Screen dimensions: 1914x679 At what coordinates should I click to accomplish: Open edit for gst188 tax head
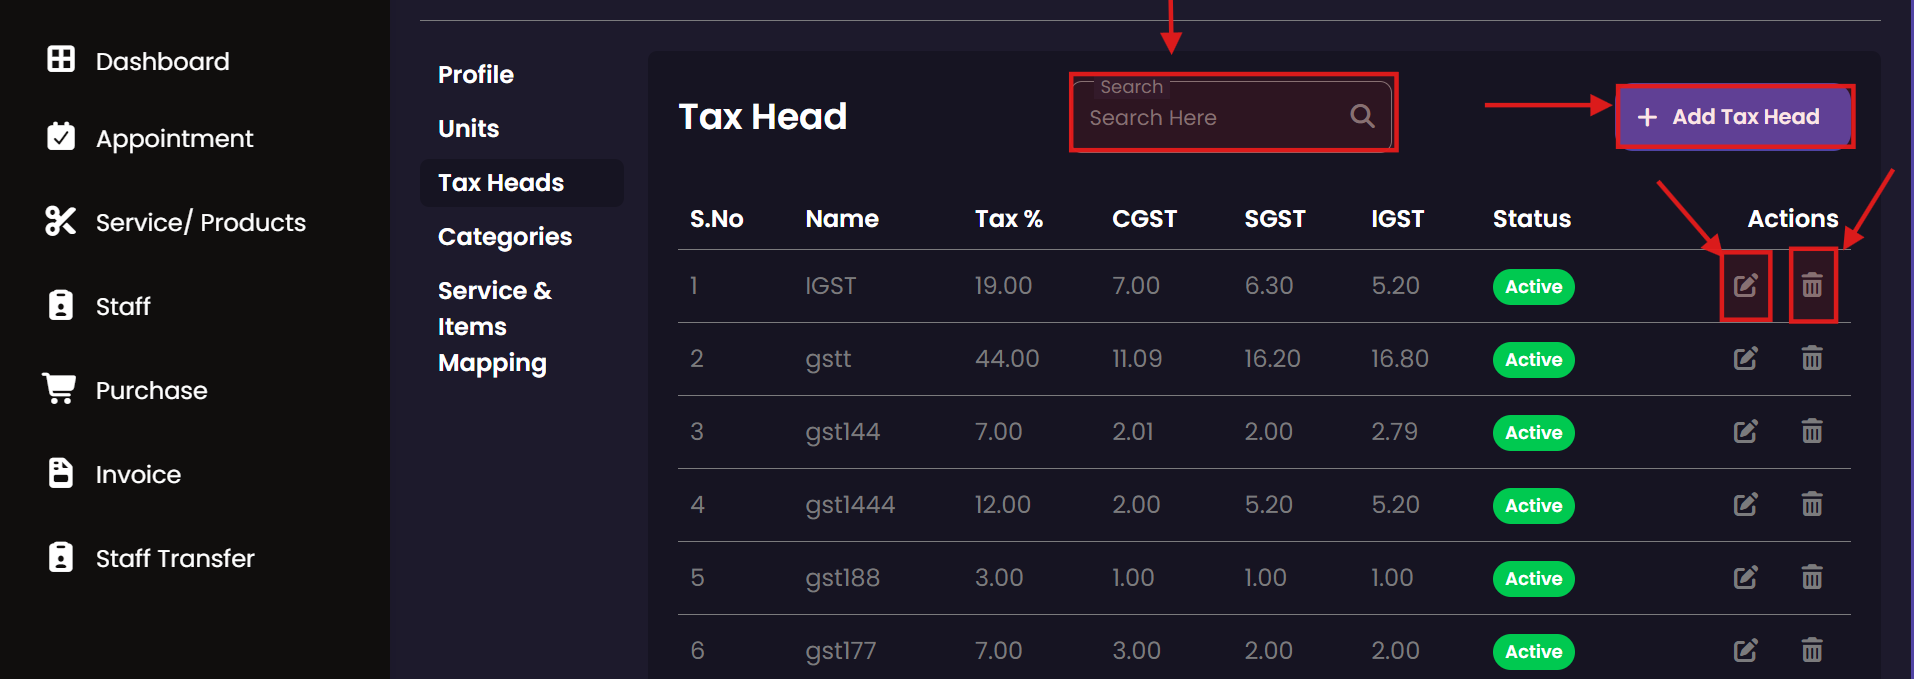(1745, 578)
